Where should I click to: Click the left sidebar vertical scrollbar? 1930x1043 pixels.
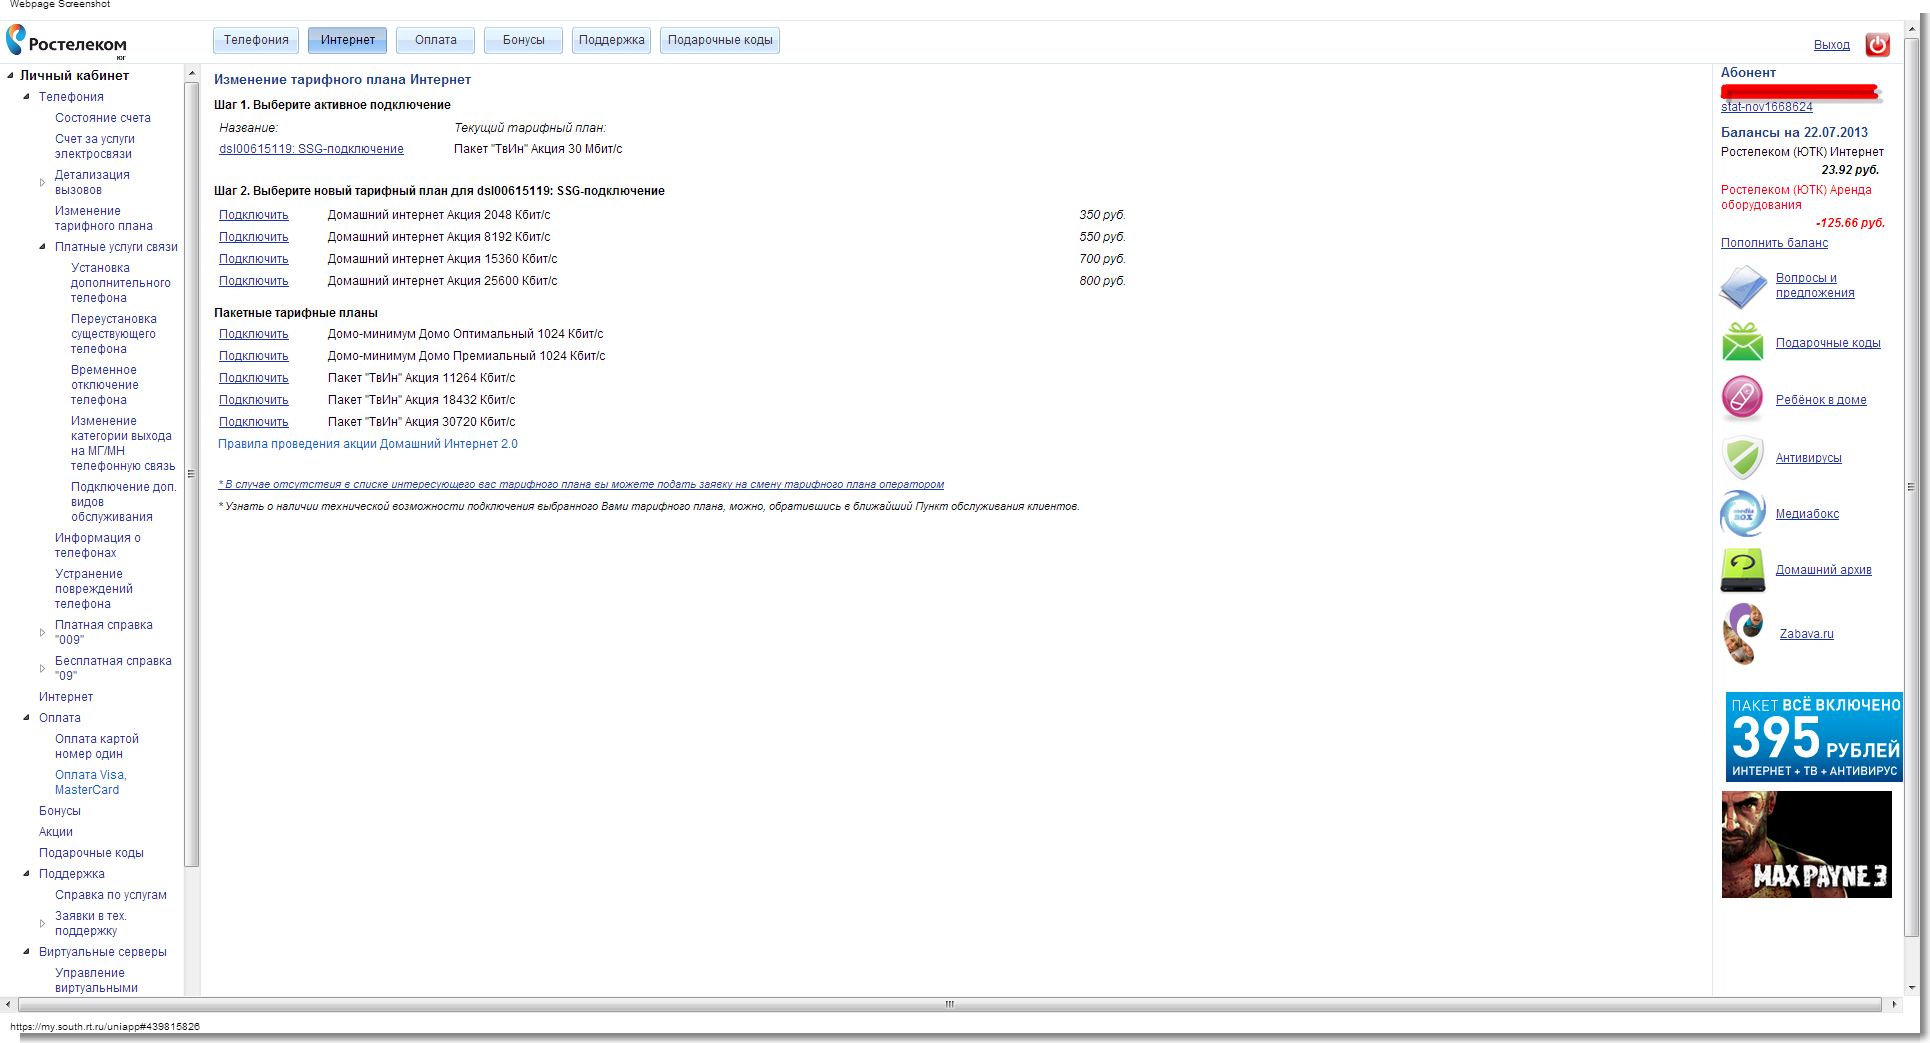(191, 474)
